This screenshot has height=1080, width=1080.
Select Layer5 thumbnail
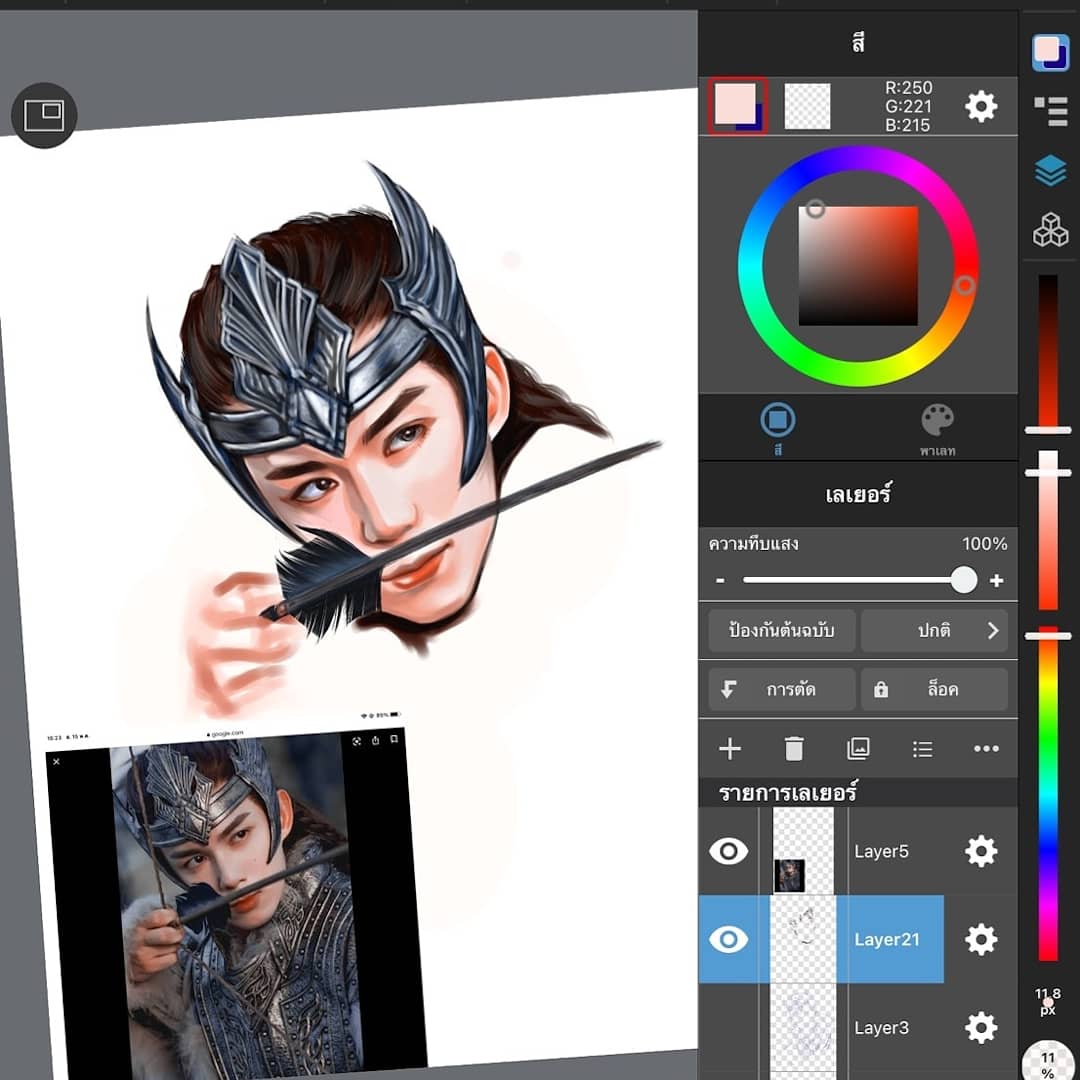tap(802, 851)
